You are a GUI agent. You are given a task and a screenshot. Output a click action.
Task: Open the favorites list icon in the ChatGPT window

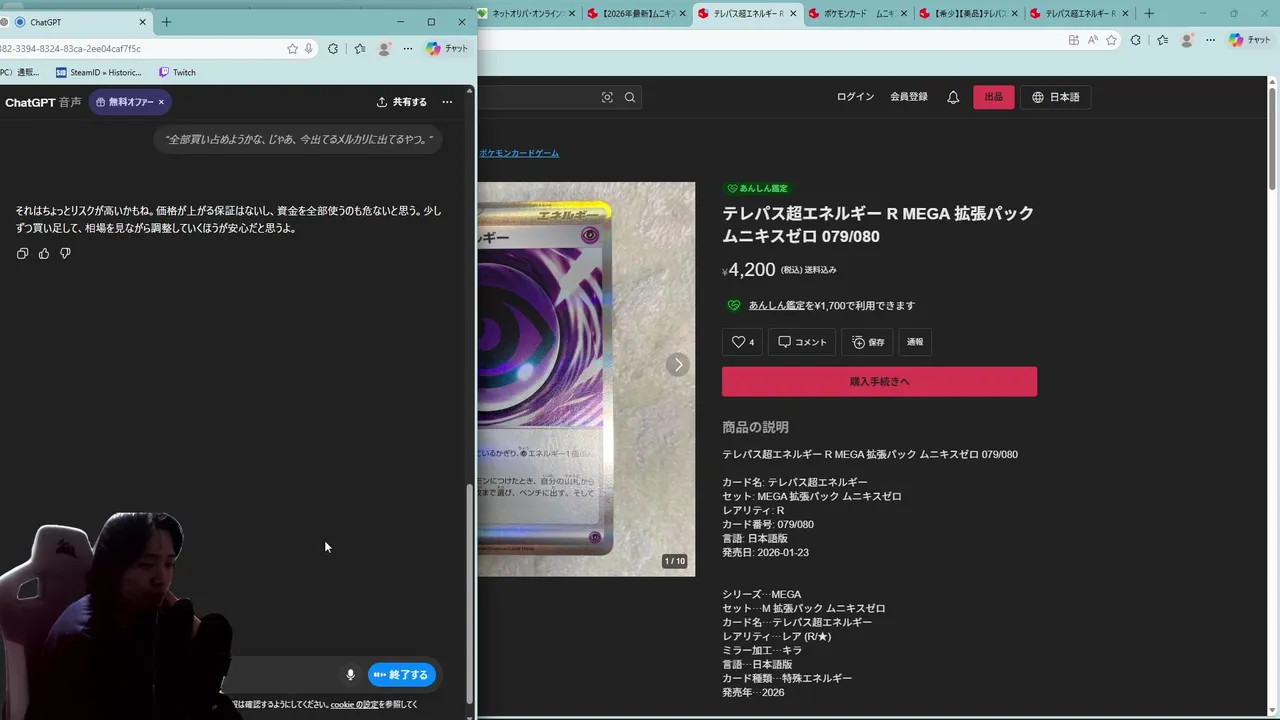click(360, 48)
